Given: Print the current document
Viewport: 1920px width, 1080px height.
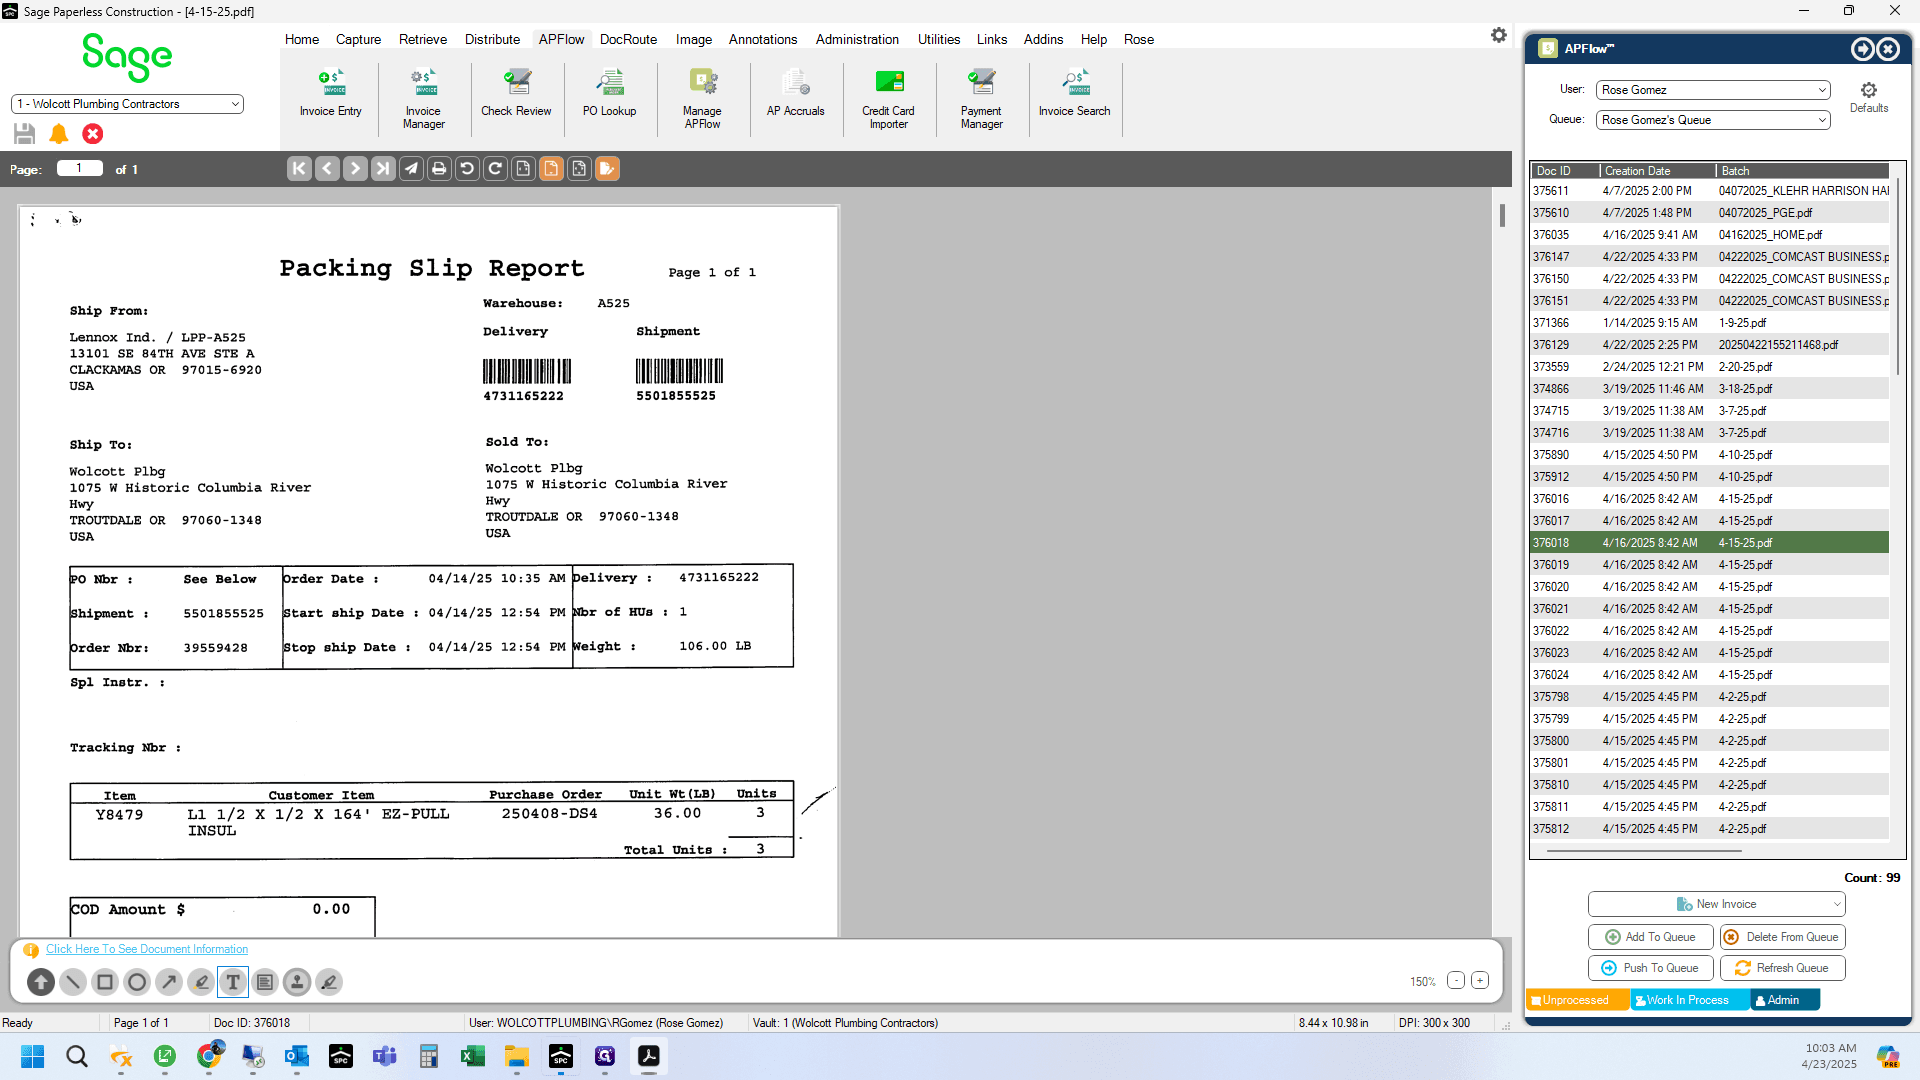Looking at the screenshot, I should click(439, 169).
